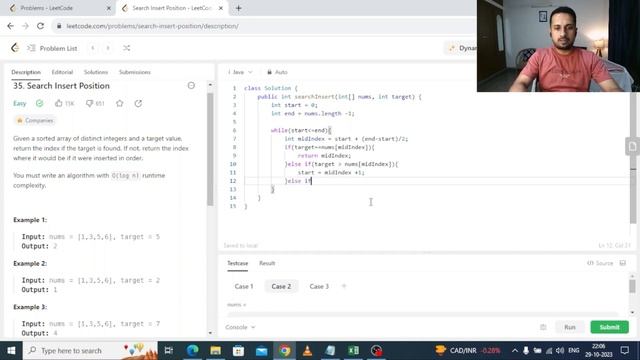Submit the solution
This screenshot has width=640, height=360.
point(609,327)
